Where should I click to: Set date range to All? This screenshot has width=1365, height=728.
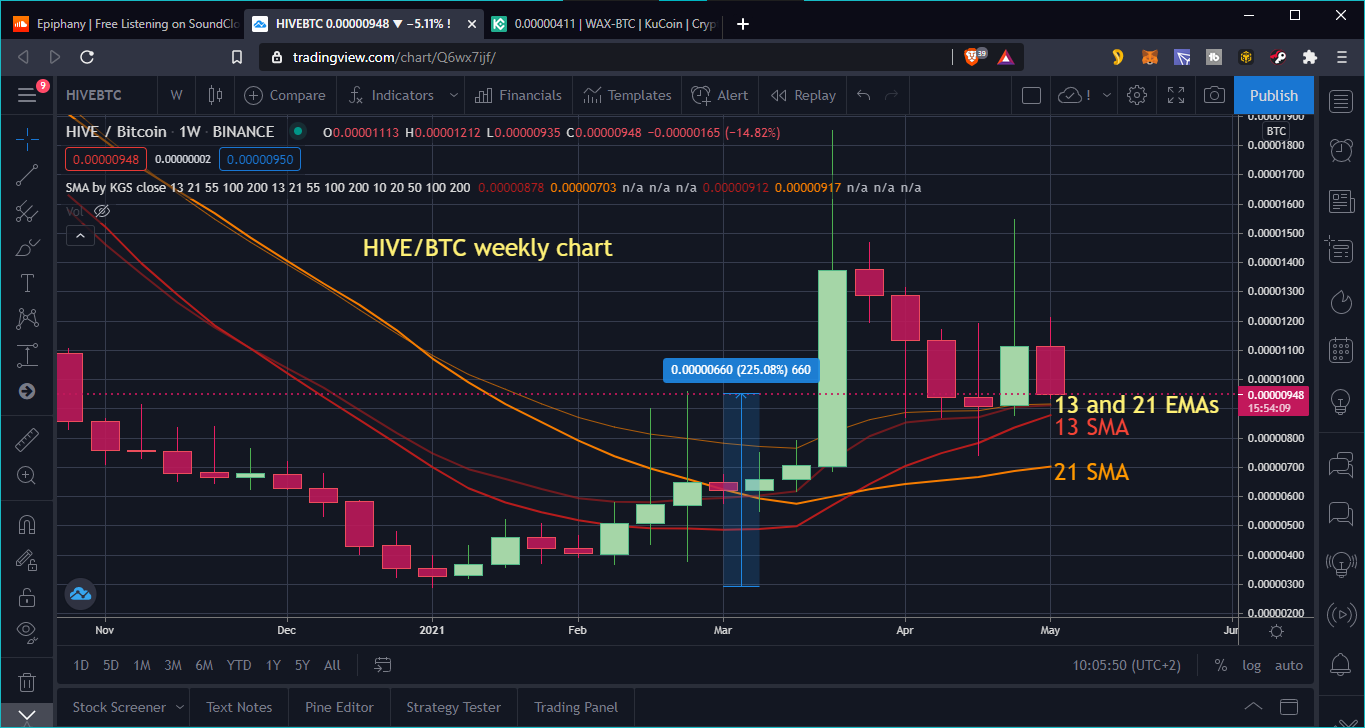point(332,665)
